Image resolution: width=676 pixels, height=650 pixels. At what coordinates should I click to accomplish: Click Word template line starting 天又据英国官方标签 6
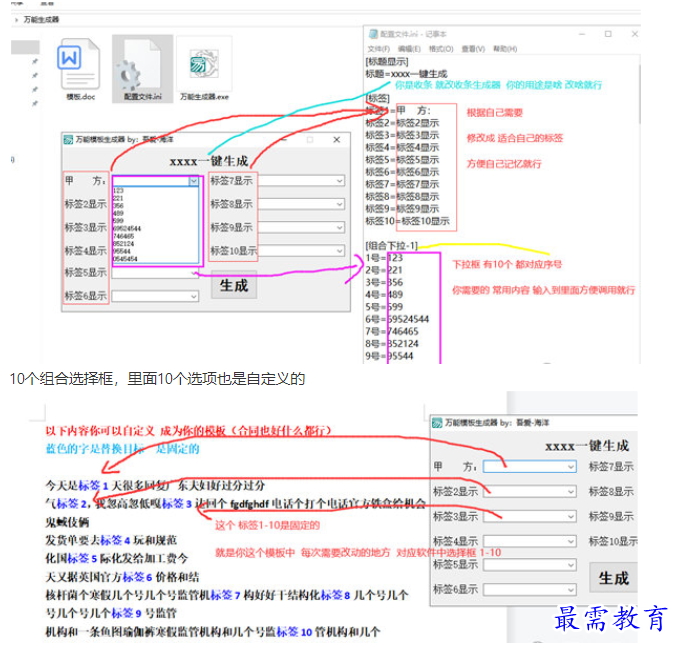[x=122, y=577]
